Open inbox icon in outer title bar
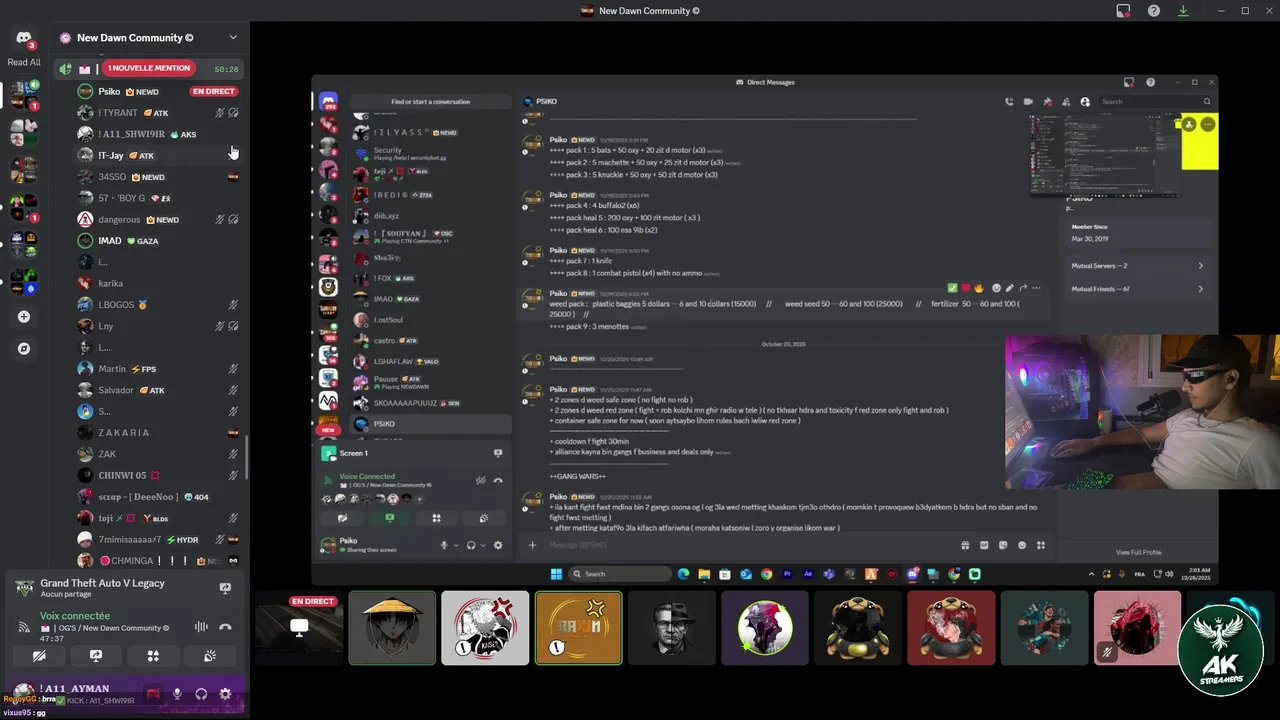This screenshot has height=720, width=1280. click(x=1124, y=11)
